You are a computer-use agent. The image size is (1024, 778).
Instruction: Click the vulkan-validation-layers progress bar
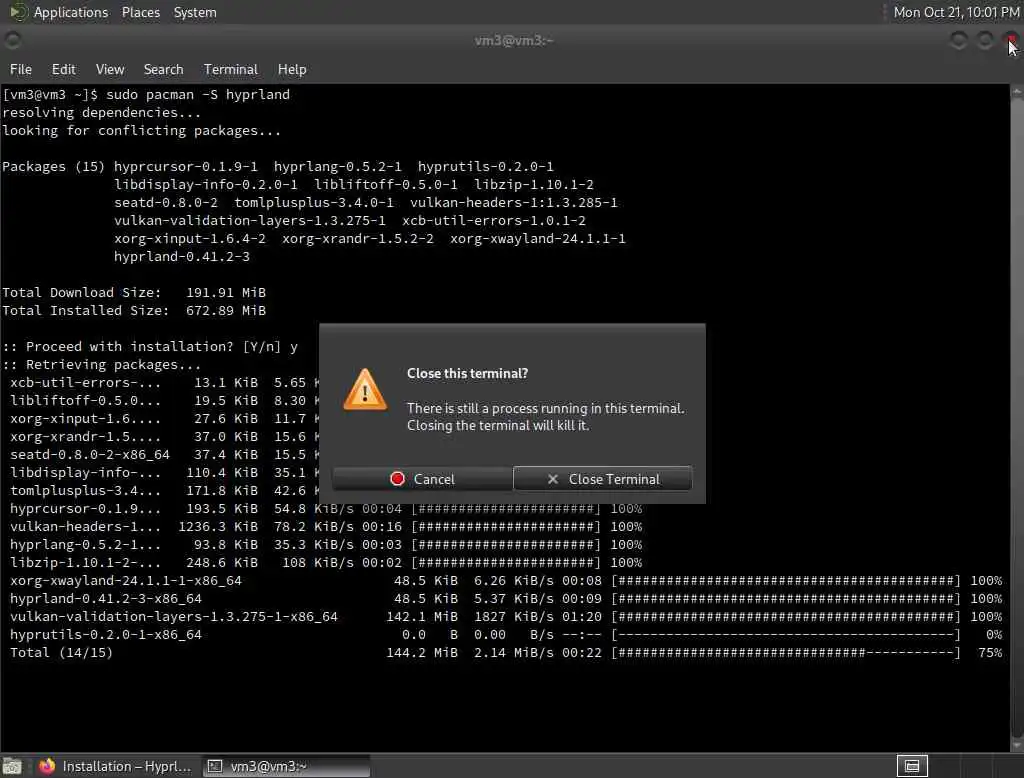point(786,617)
